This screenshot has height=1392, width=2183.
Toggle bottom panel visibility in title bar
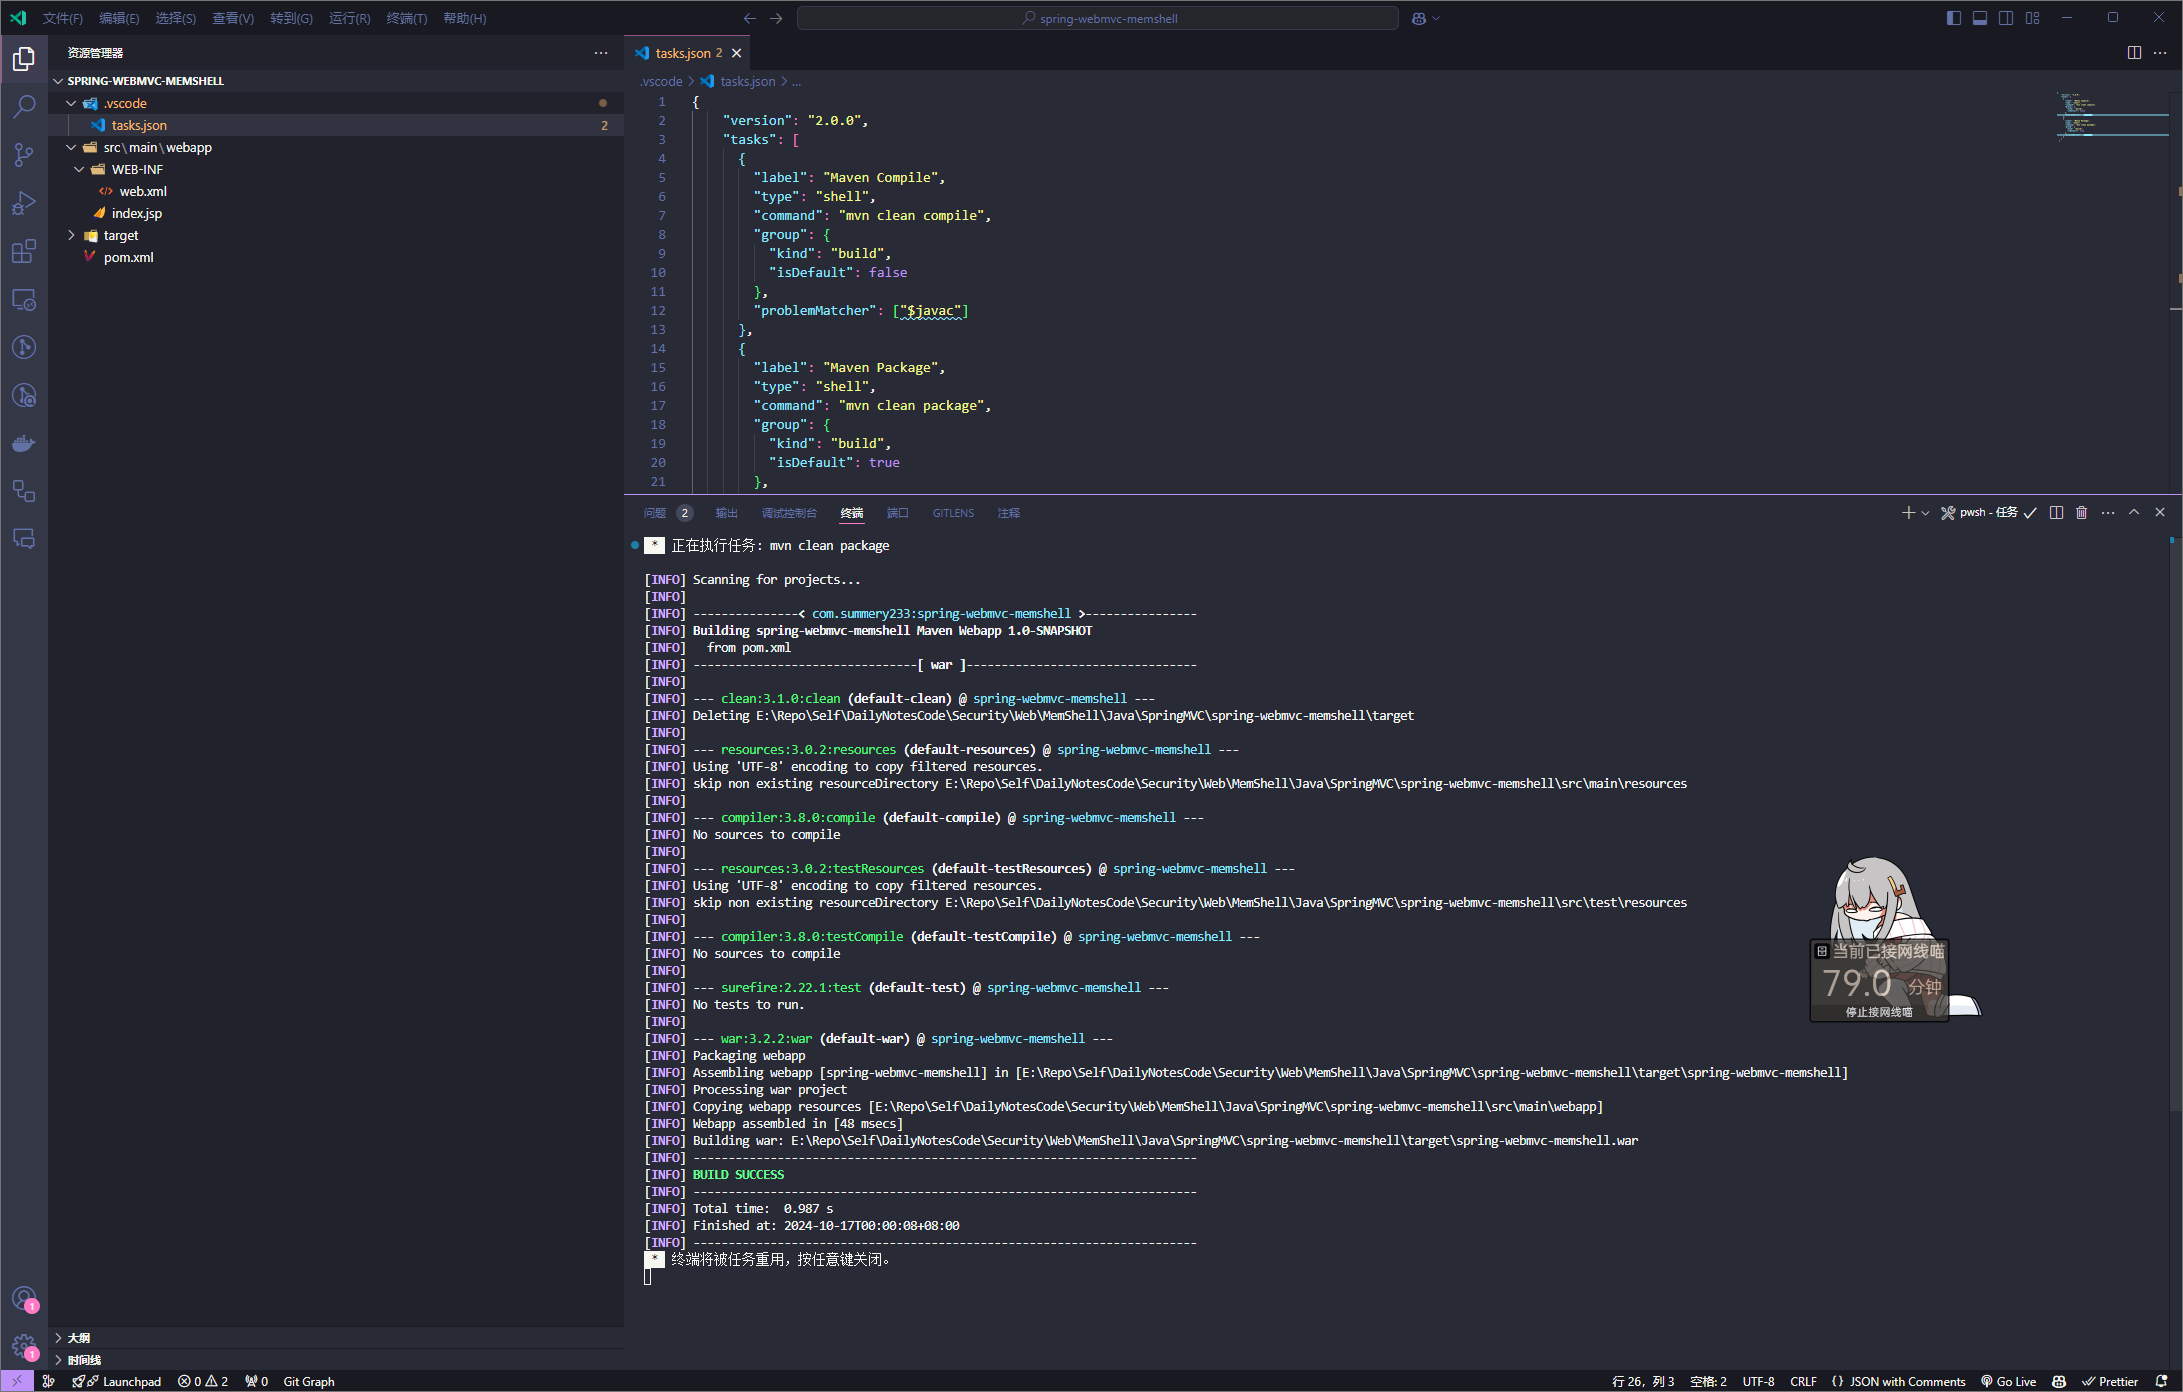(1979, 18)
